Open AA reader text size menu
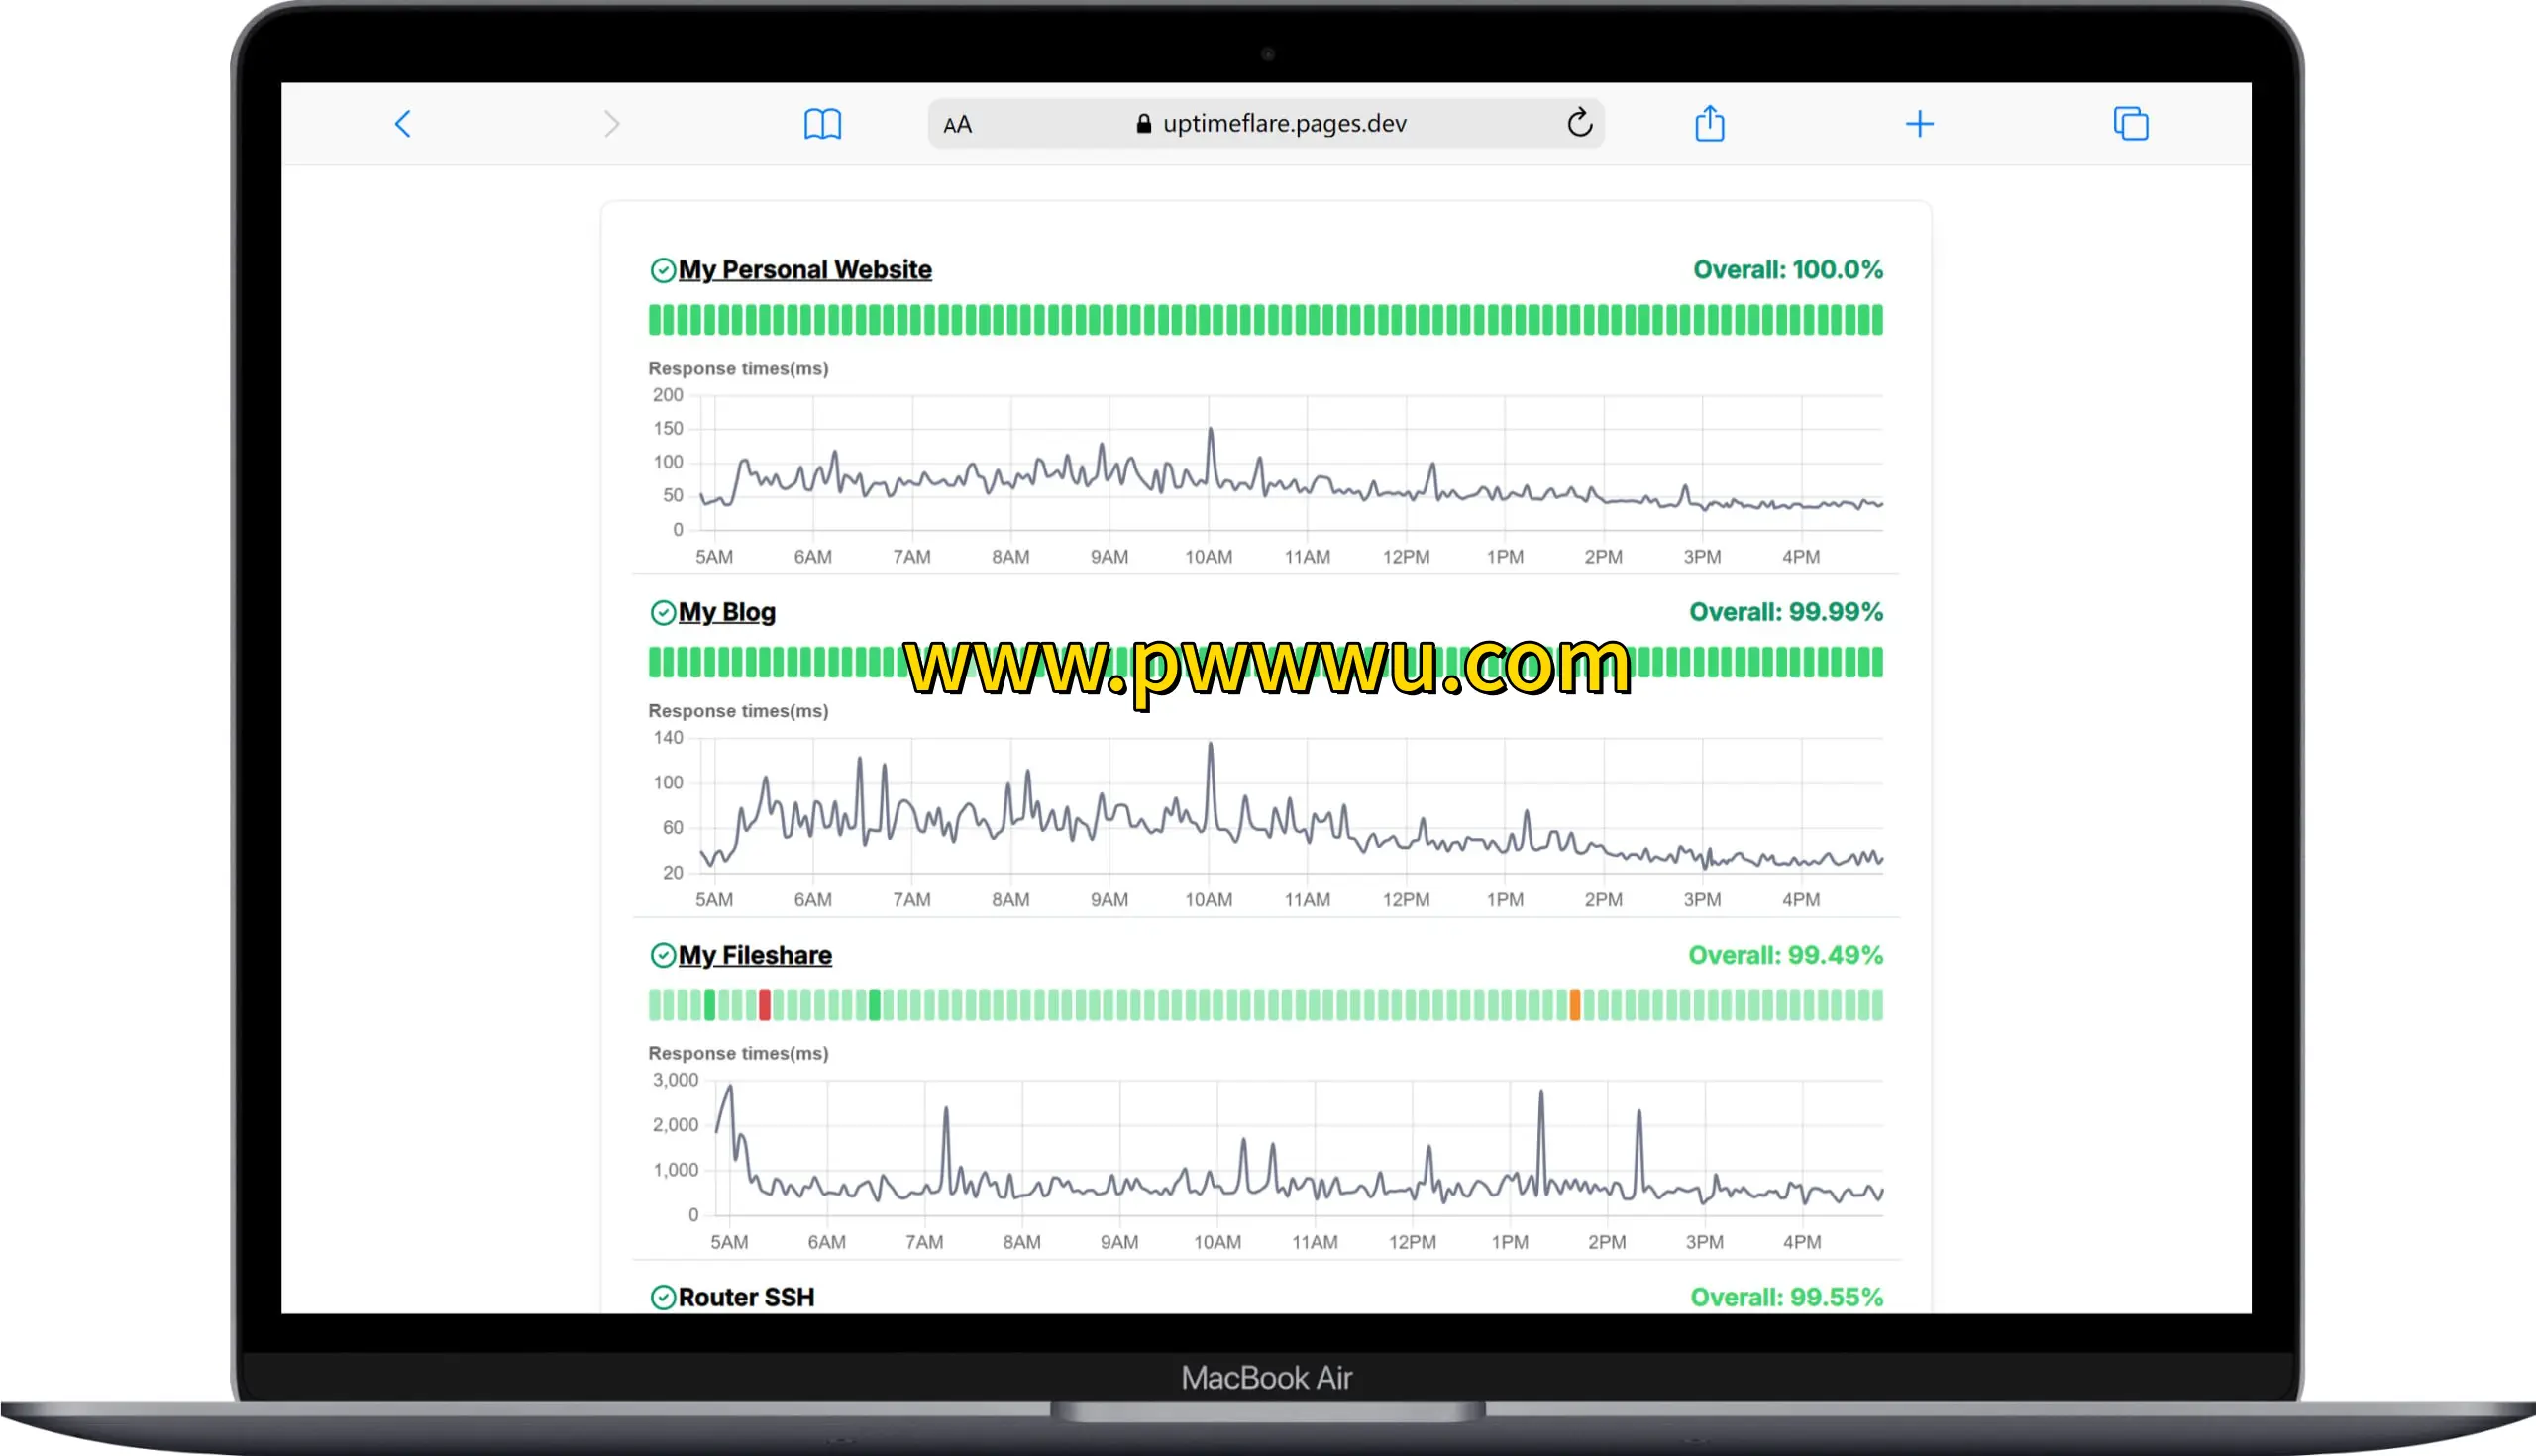Viewport: 2536px width, 1456px height. click(957, 125)
